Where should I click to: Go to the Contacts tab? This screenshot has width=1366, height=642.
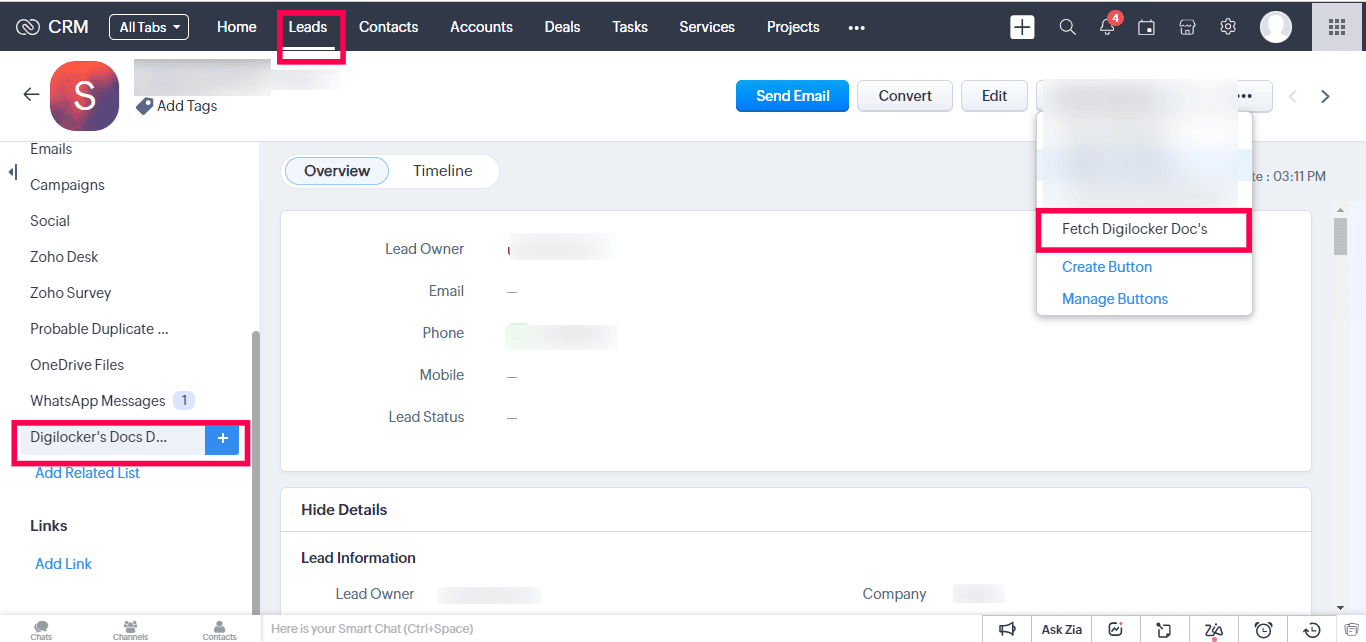click(389, 27)
